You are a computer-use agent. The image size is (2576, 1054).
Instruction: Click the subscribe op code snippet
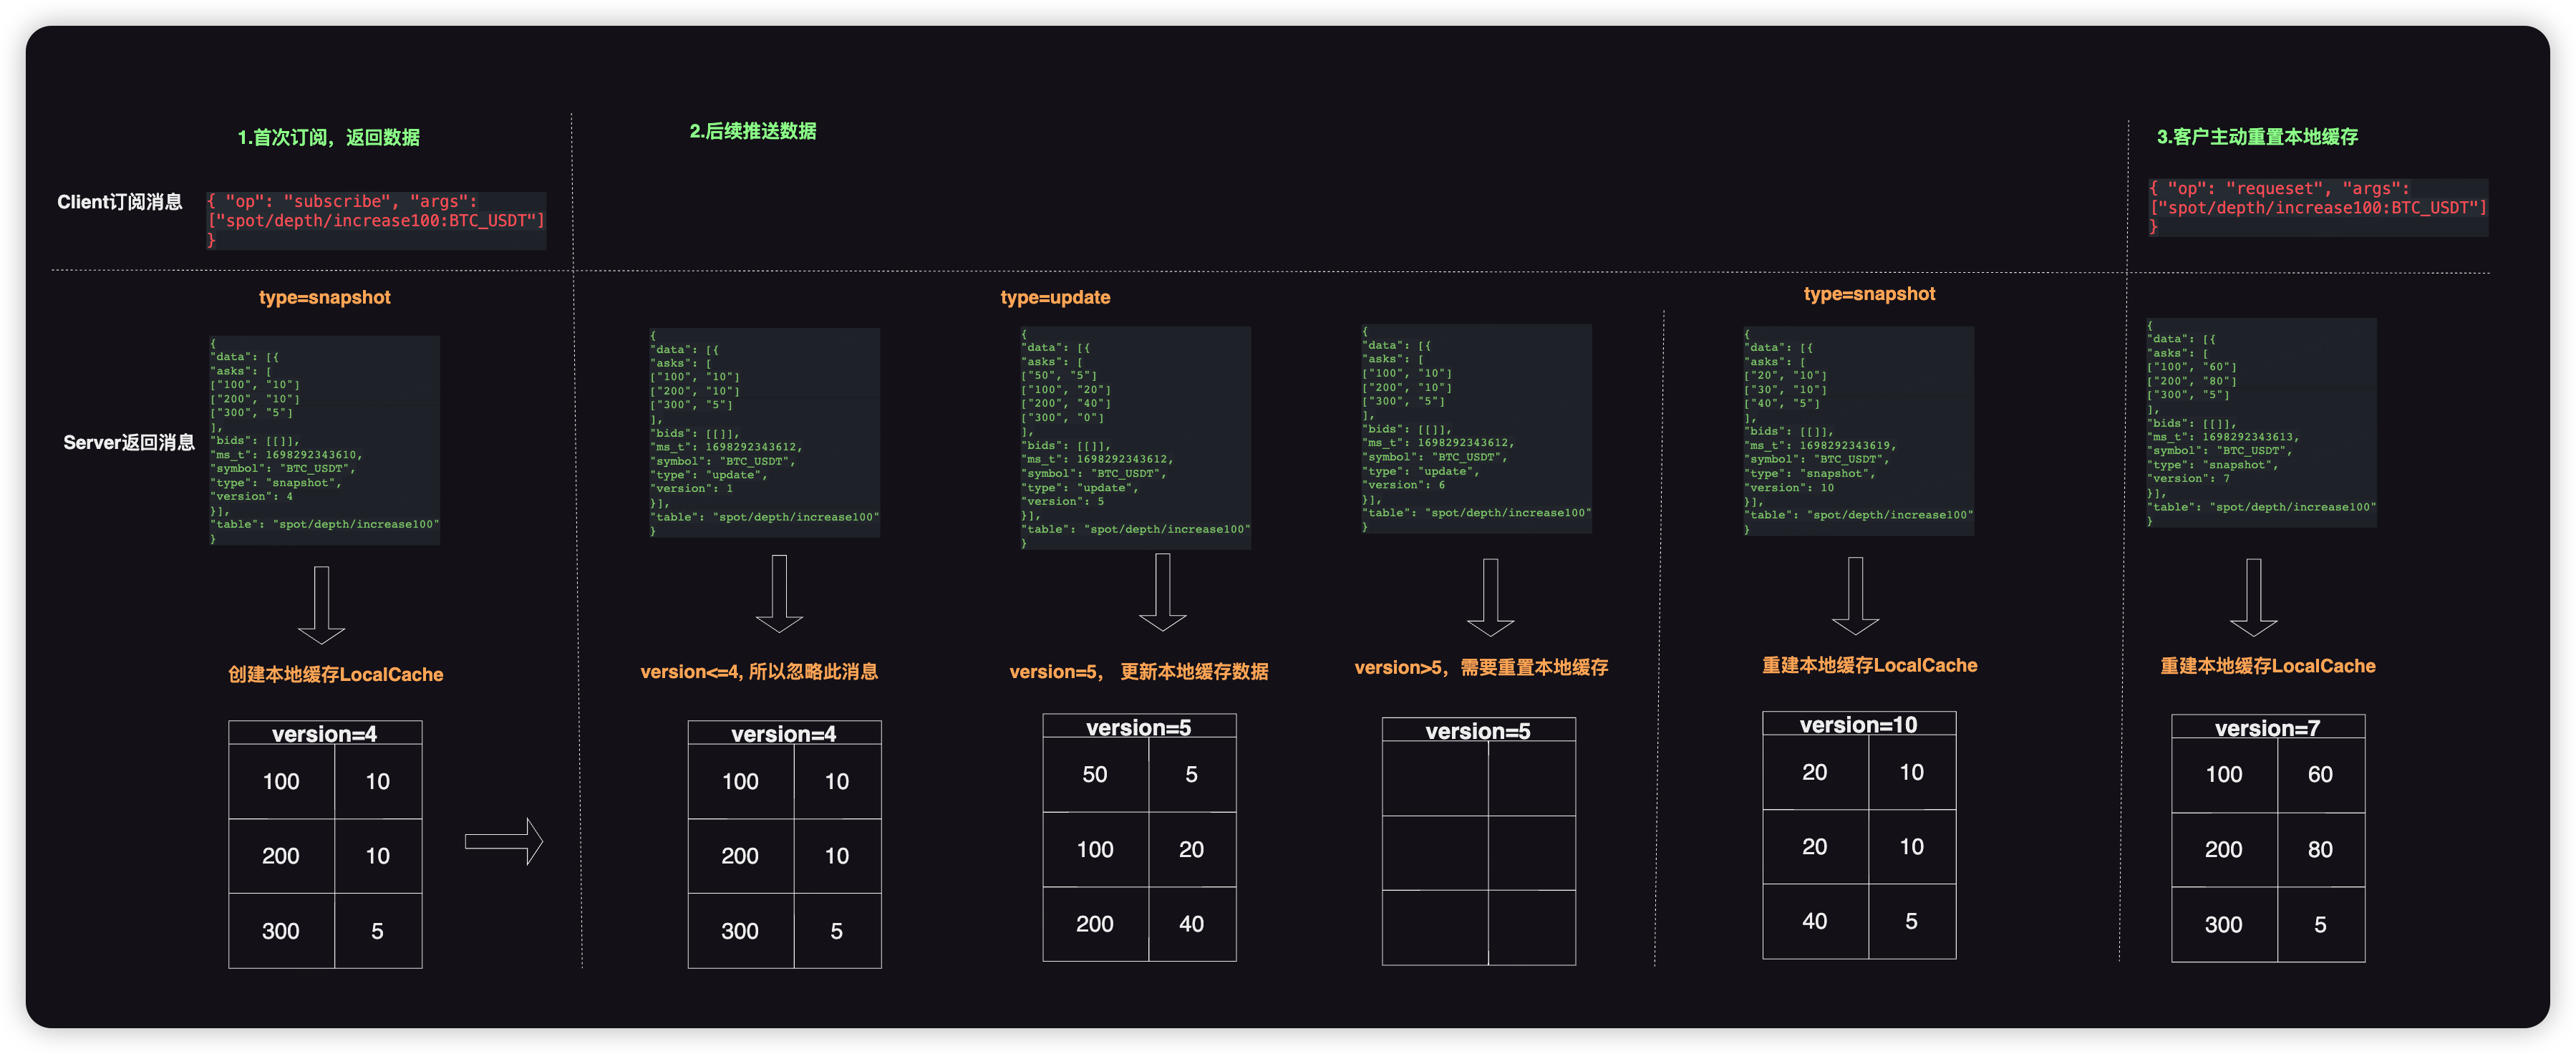[376, 220]
